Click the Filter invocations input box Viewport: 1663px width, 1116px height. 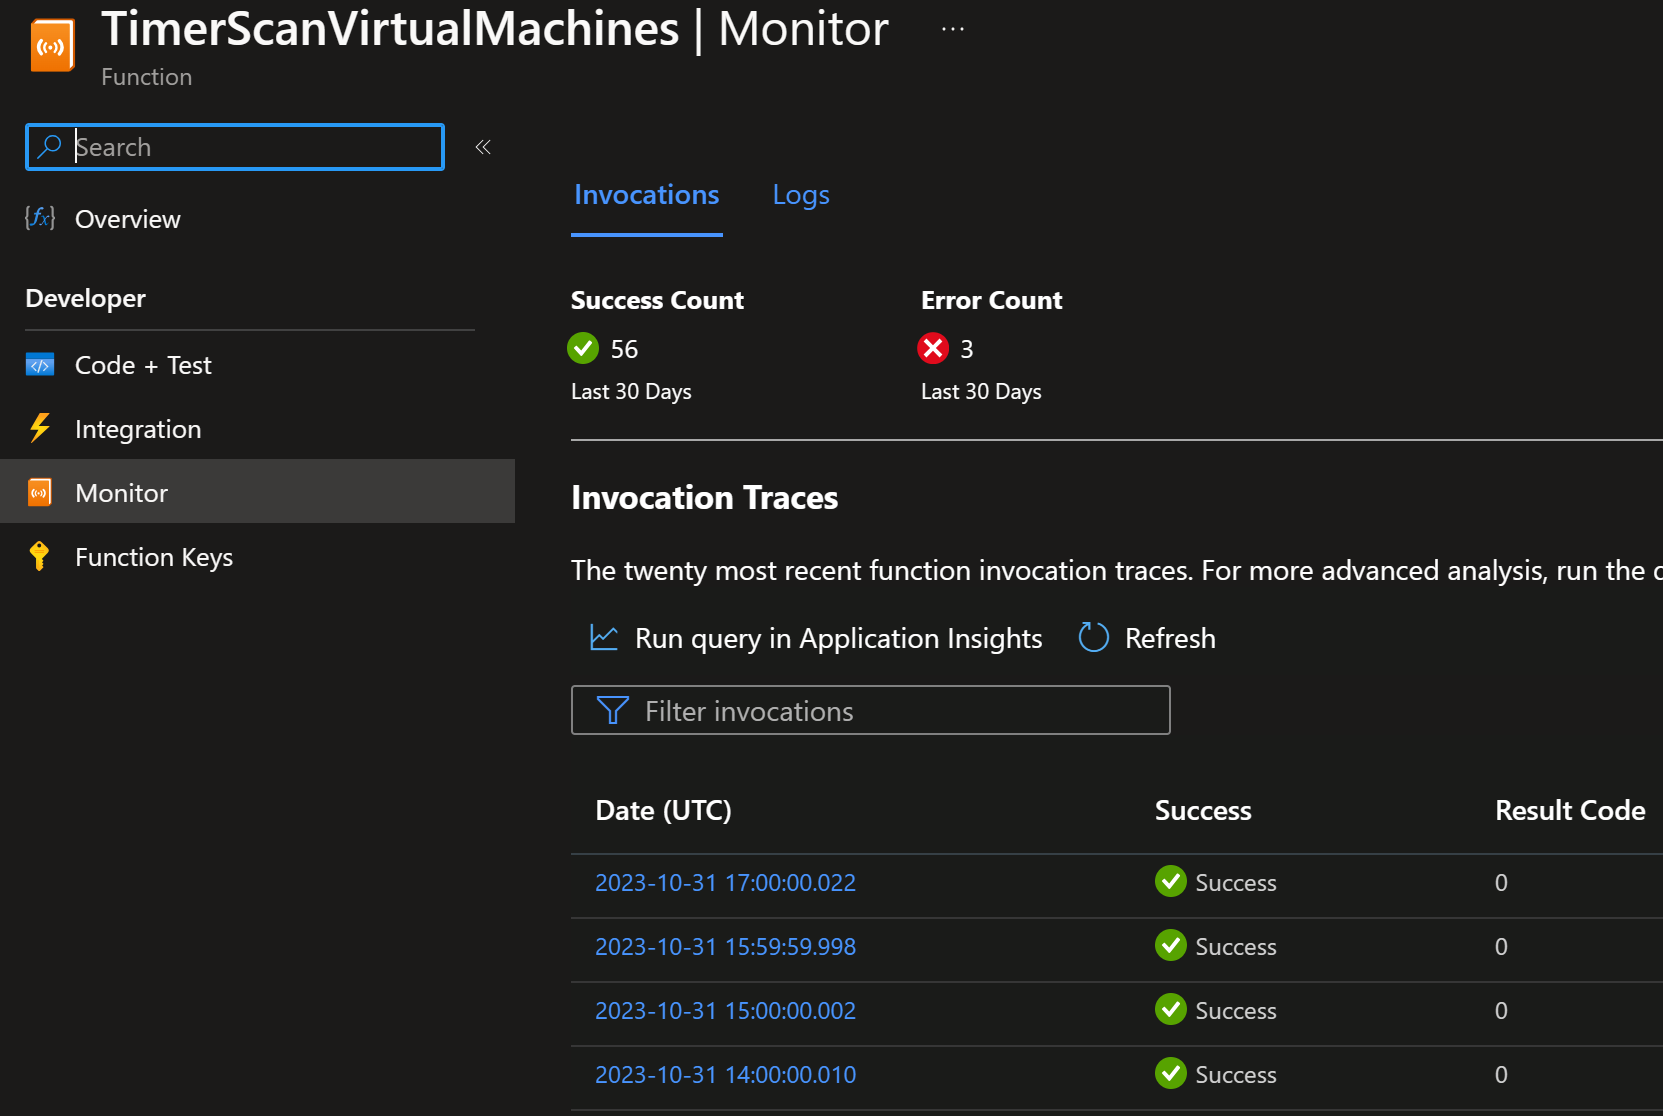pyautogui.click(x=870, y=710)
